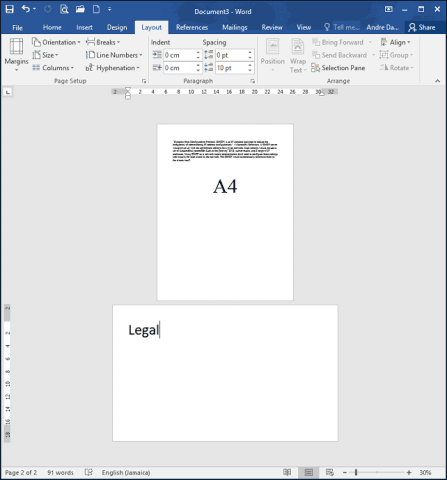Open the Margins dropdown
This screenshot has height=480, width=447.
click(16, 55)
